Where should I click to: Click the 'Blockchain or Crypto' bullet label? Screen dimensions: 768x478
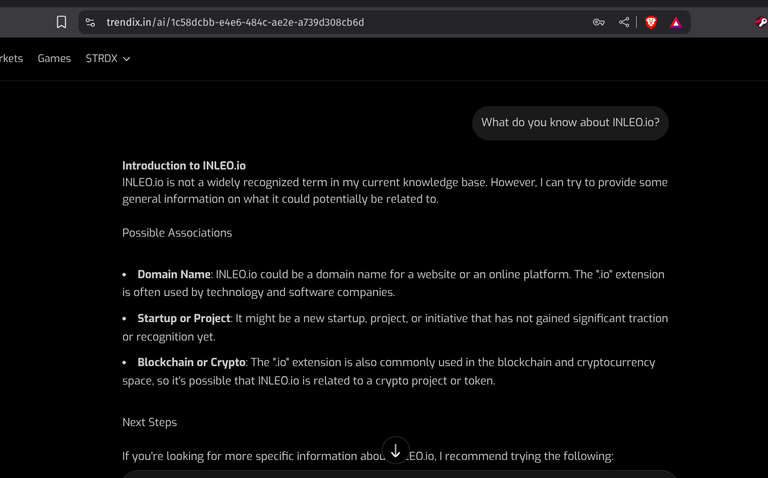point(192,362)
